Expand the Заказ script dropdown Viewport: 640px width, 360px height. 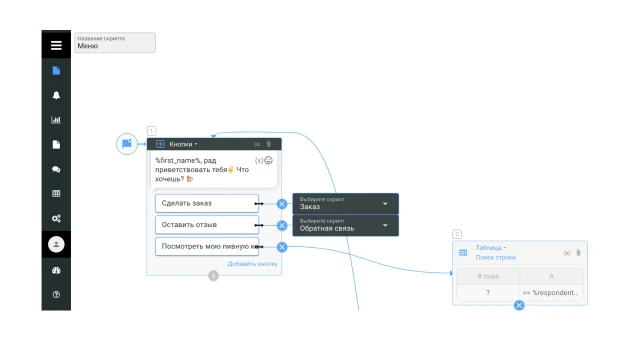point(385,204)
